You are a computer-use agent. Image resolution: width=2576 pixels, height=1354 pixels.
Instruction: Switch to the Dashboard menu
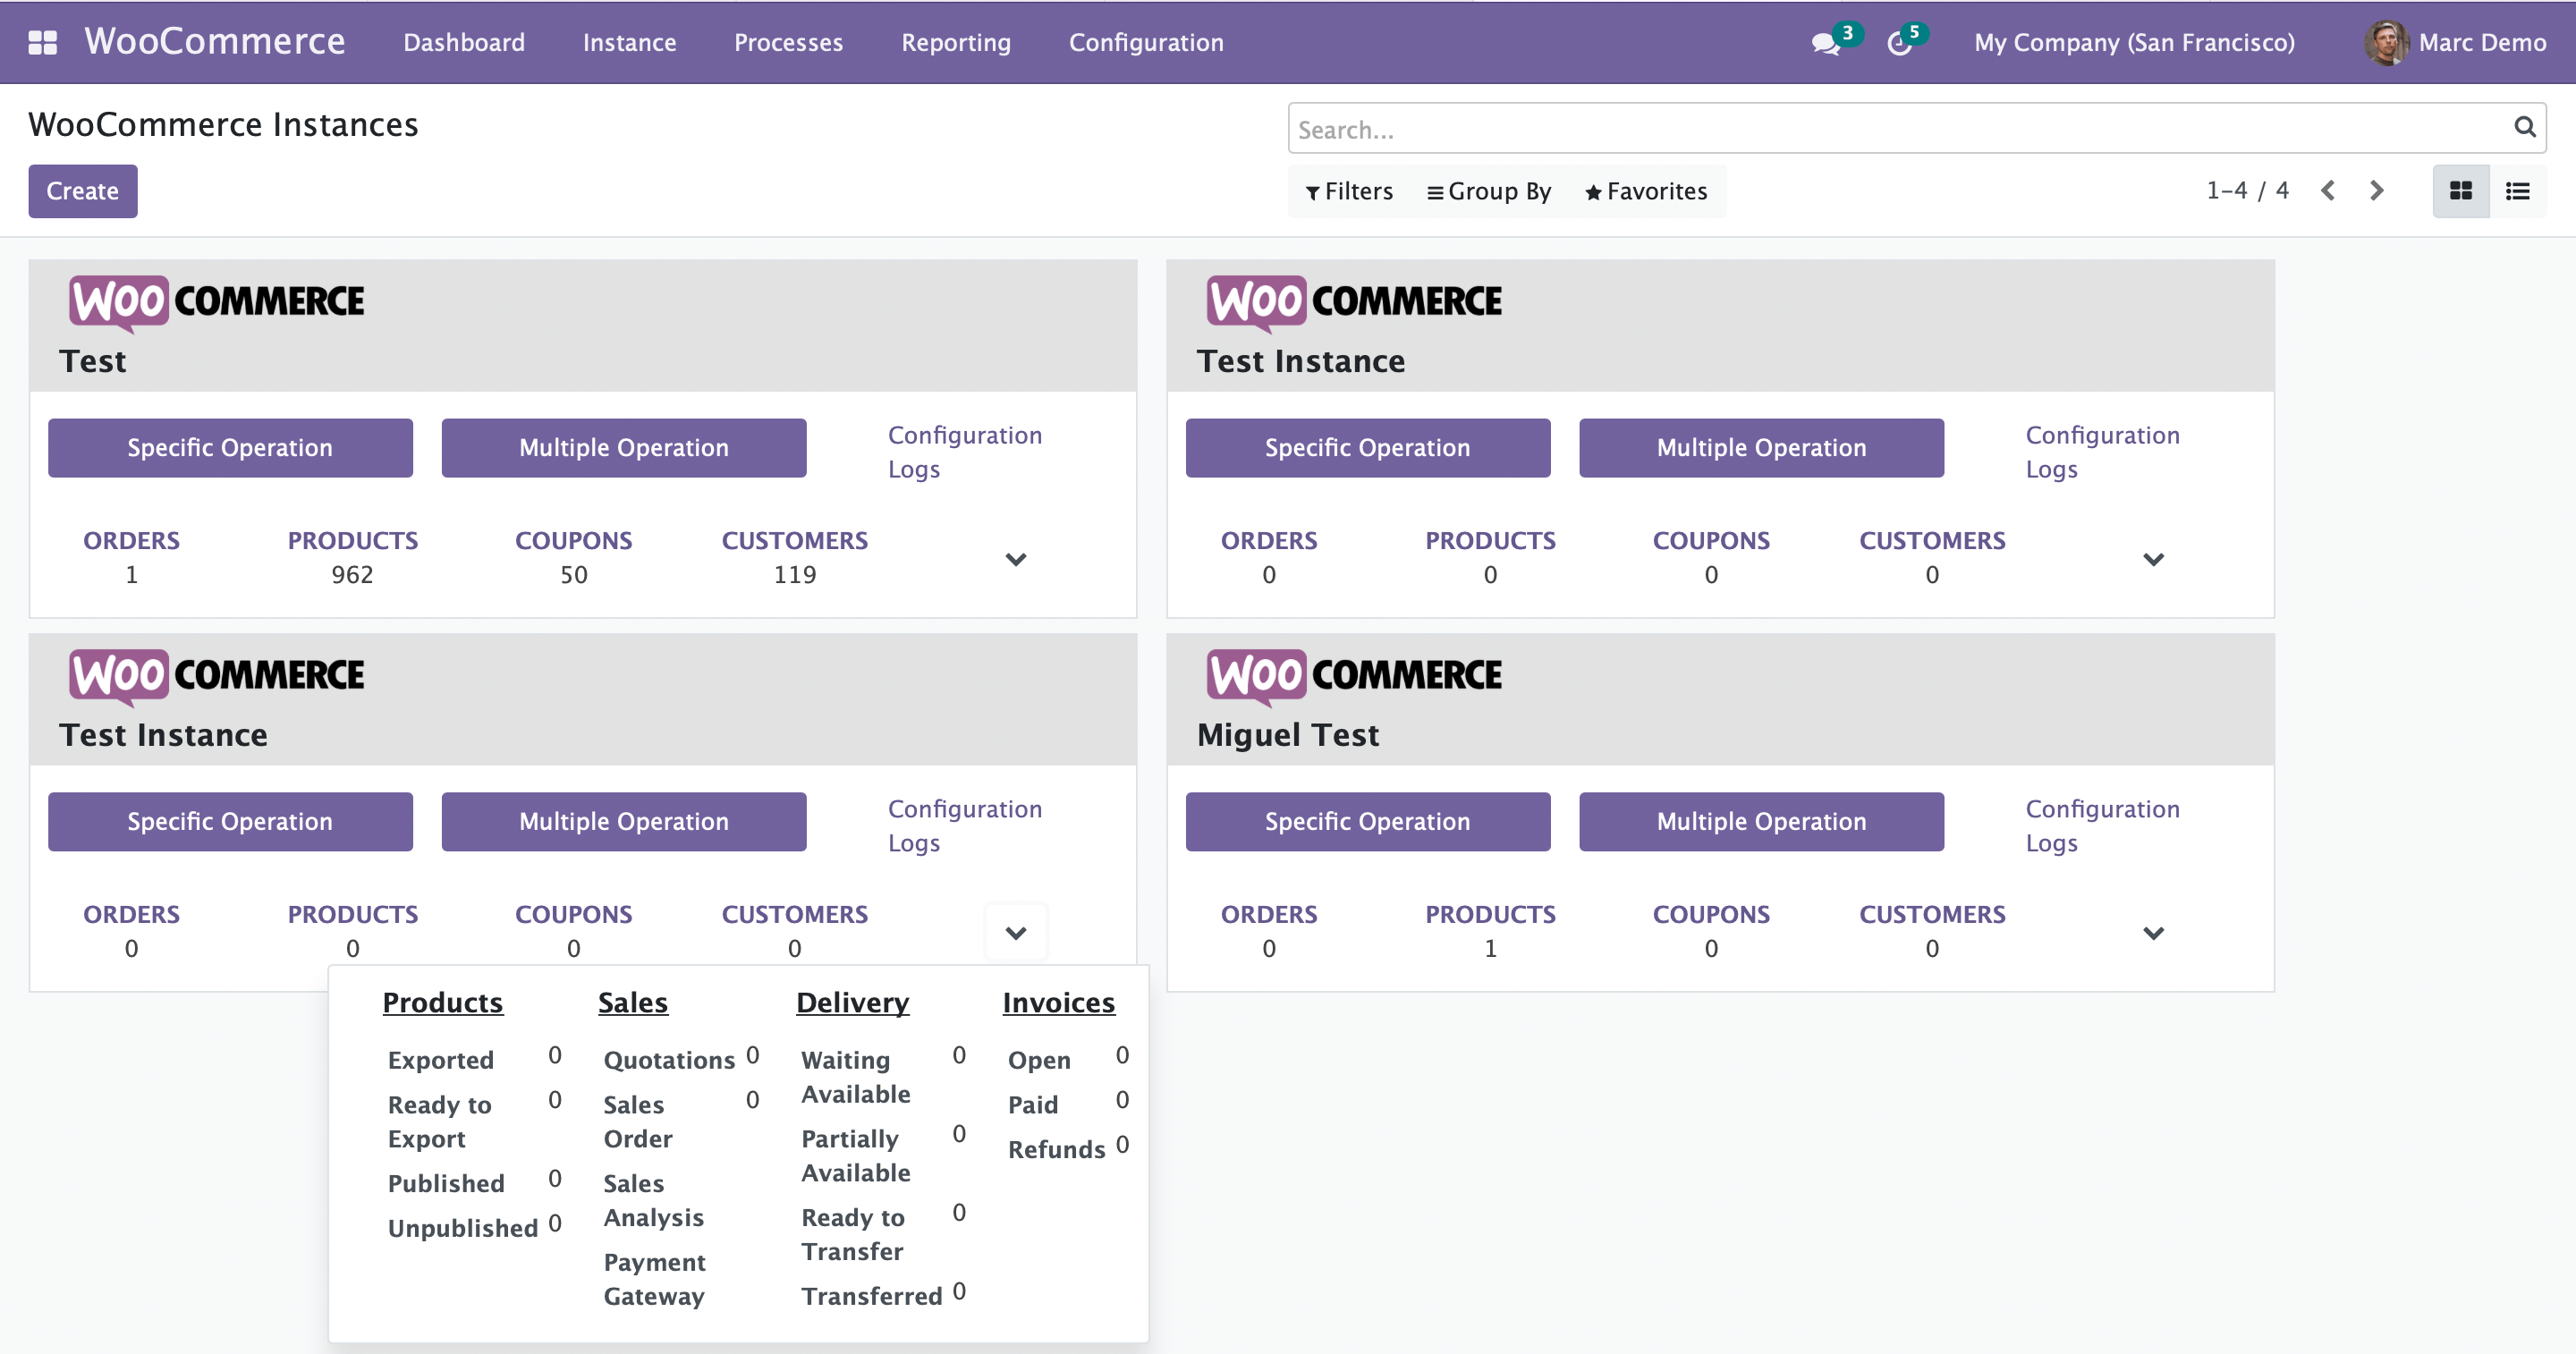point(463,42)
